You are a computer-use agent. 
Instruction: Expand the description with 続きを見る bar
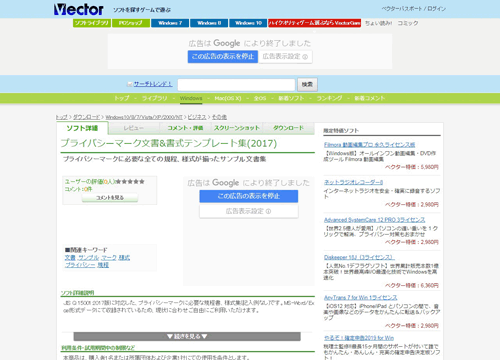click(187, 336)
